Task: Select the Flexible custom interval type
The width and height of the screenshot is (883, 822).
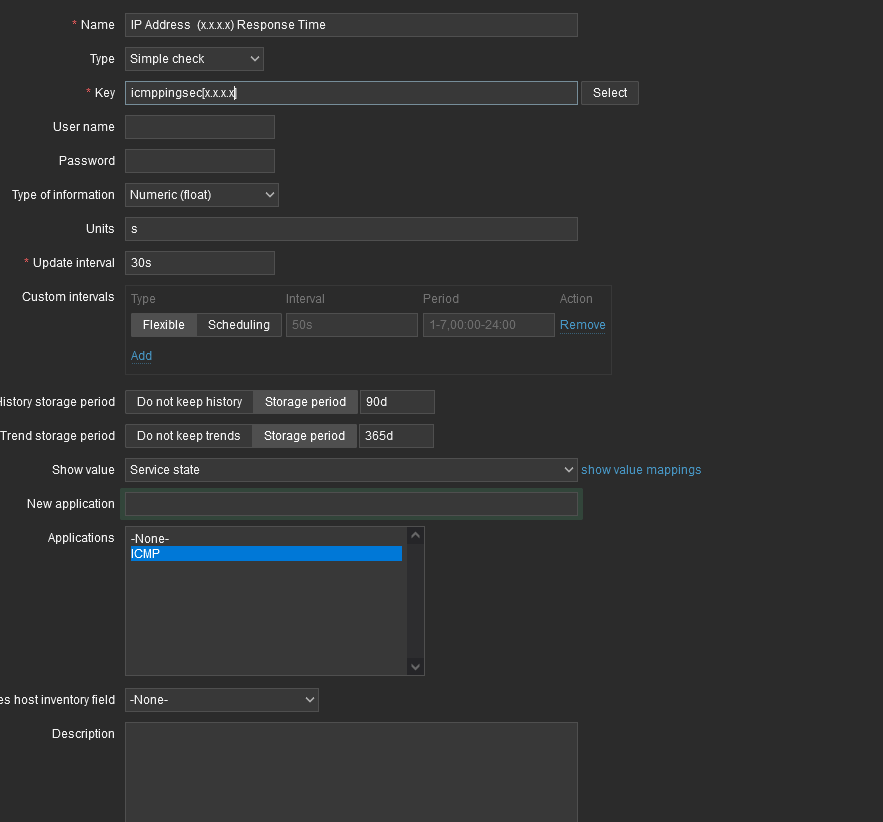Action: tap(163, 325)
